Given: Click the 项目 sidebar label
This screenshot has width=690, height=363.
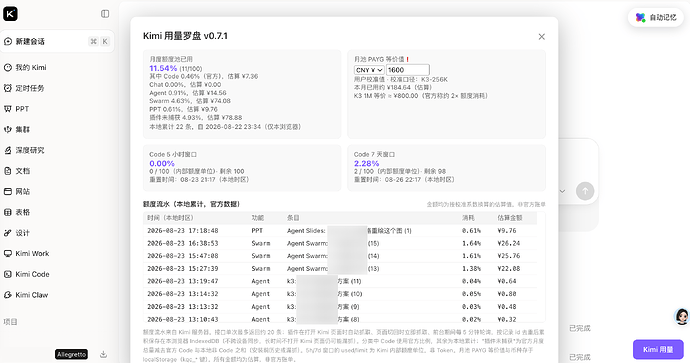Looking at the screenshot, I should point(10,322).
